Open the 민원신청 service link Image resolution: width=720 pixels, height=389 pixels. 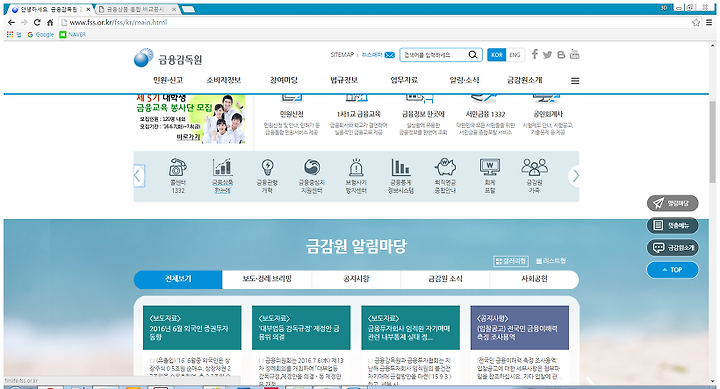tap(292, 115)
